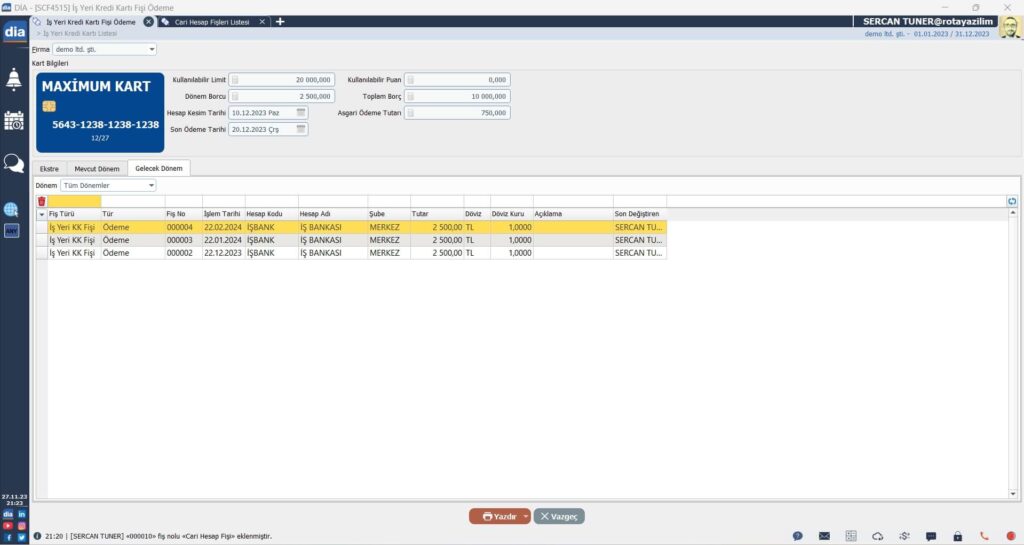Switch to the Mevcut Dönem tab
This screenshot has width=1024, height=545.
click(x=97, y=168)
